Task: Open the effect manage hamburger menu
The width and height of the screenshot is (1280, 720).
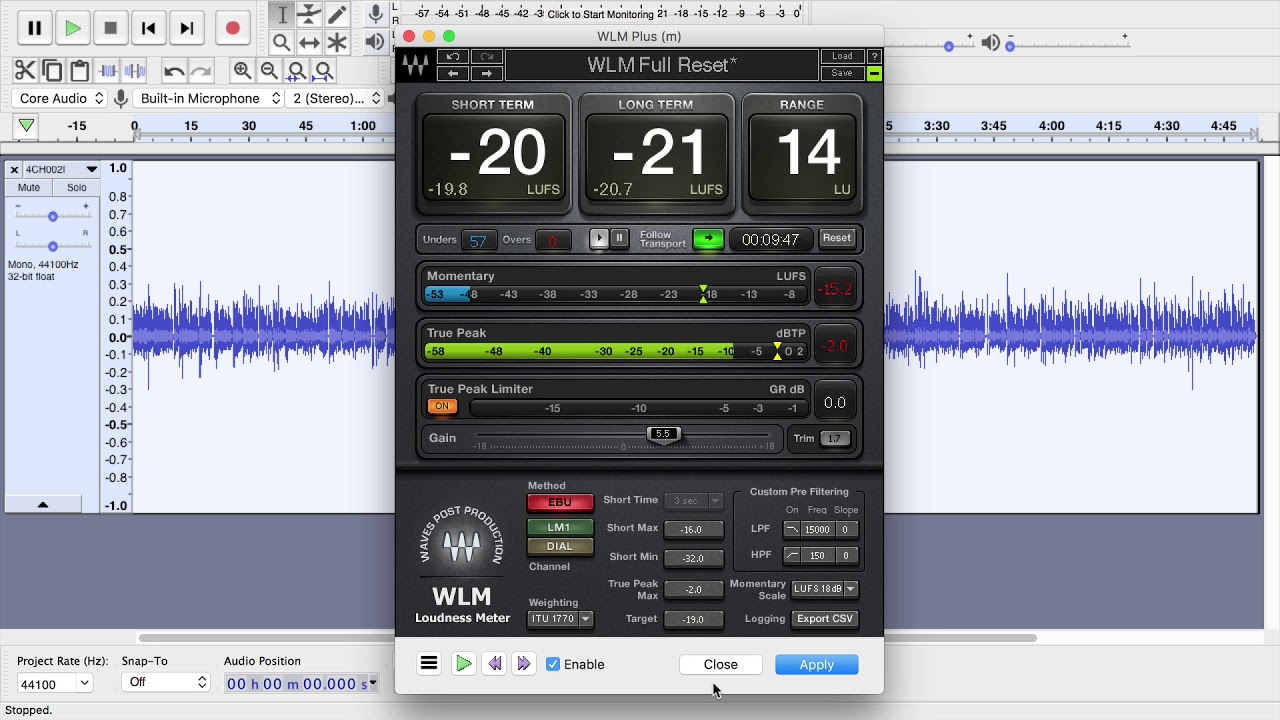Action: tap(429, 664)
